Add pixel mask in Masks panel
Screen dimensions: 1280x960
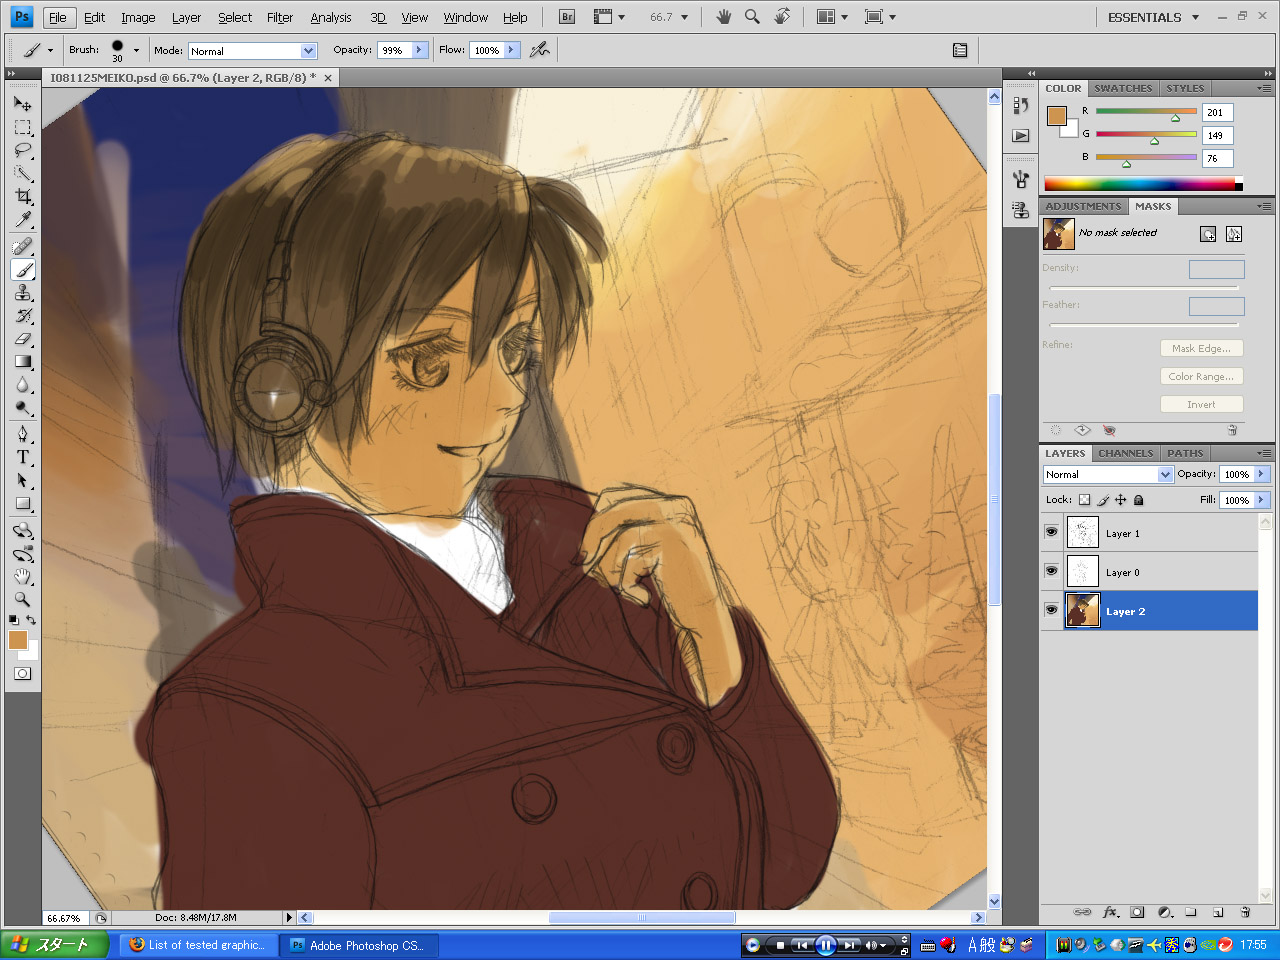click(1208, 234)
